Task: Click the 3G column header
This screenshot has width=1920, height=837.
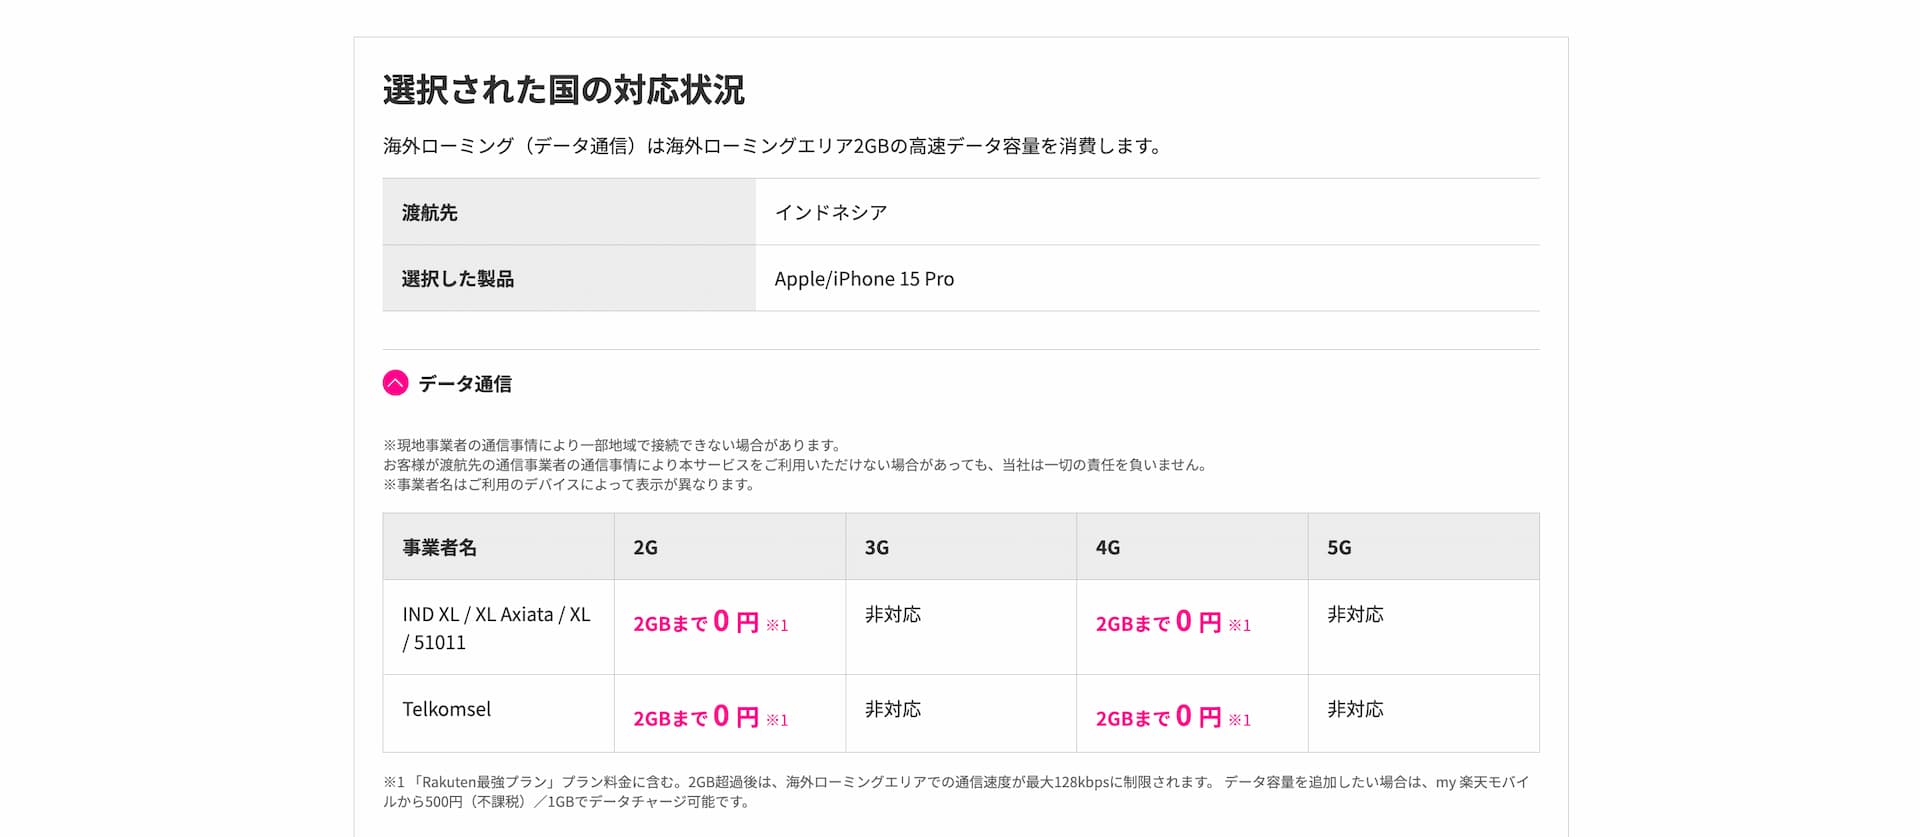Action: coord(961,547)
